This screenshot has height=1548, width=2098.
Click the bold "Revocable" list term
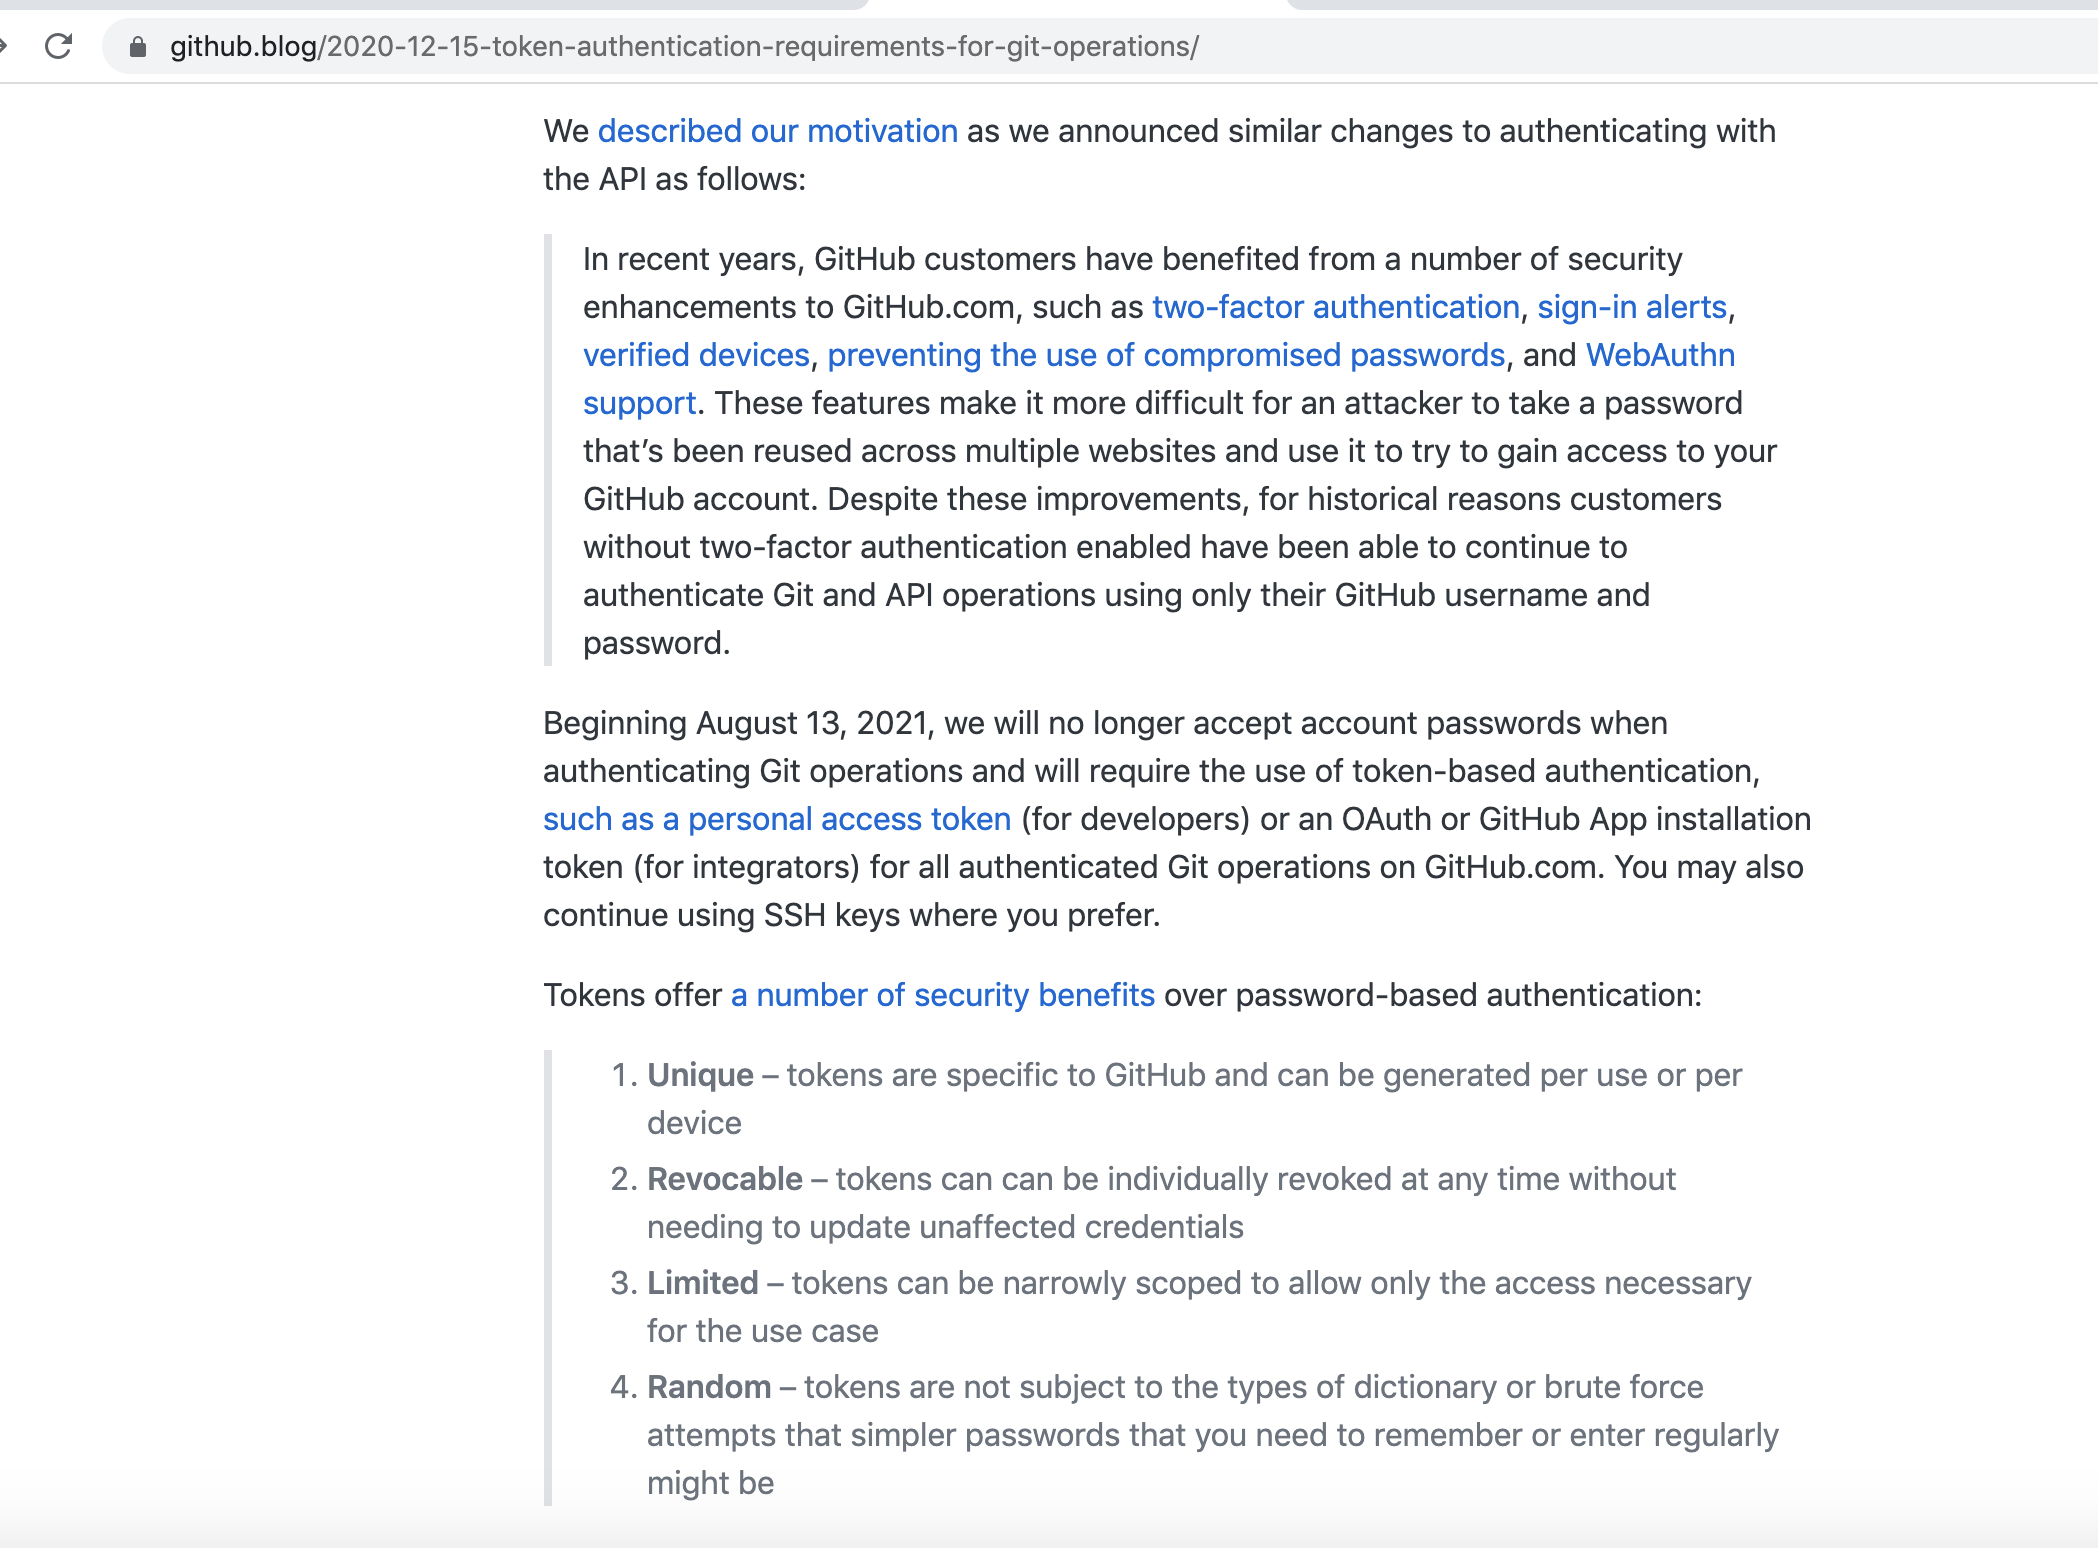(x=724, y=1179)
